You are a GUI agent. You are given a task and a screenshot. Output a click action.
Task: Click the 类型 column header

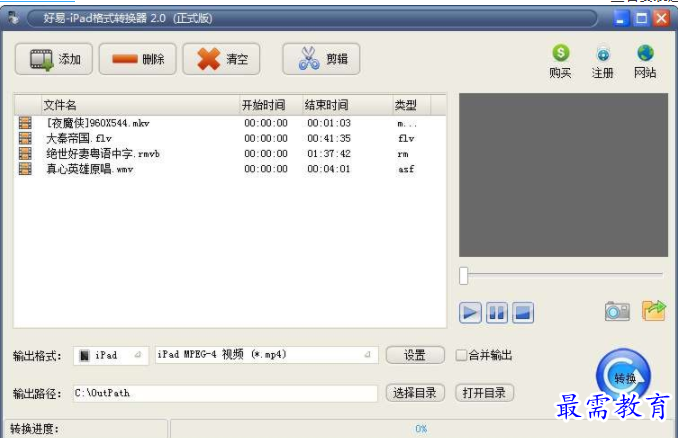411,105
